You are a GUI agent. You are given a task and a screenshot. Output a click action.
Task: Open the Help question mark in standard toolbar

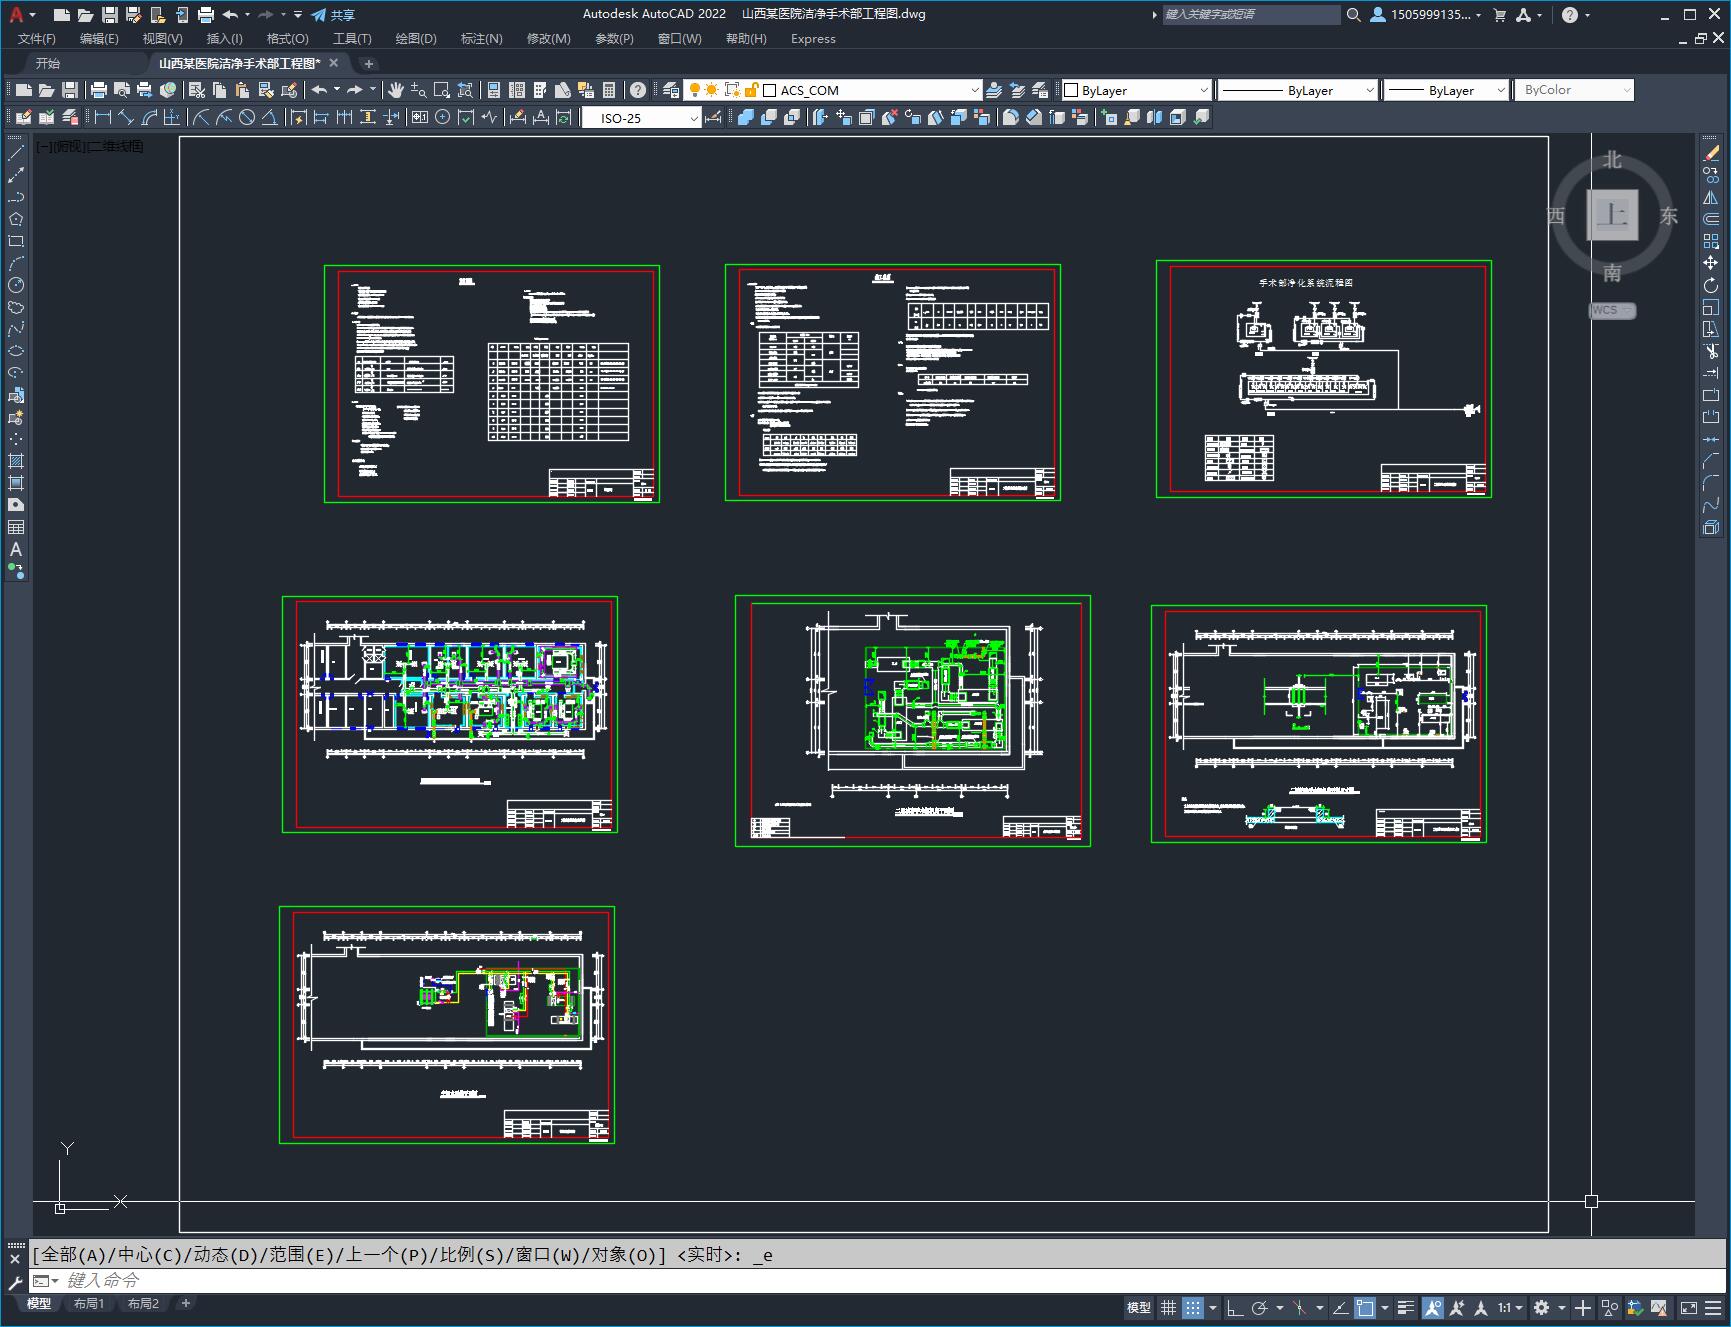point(638,90)
